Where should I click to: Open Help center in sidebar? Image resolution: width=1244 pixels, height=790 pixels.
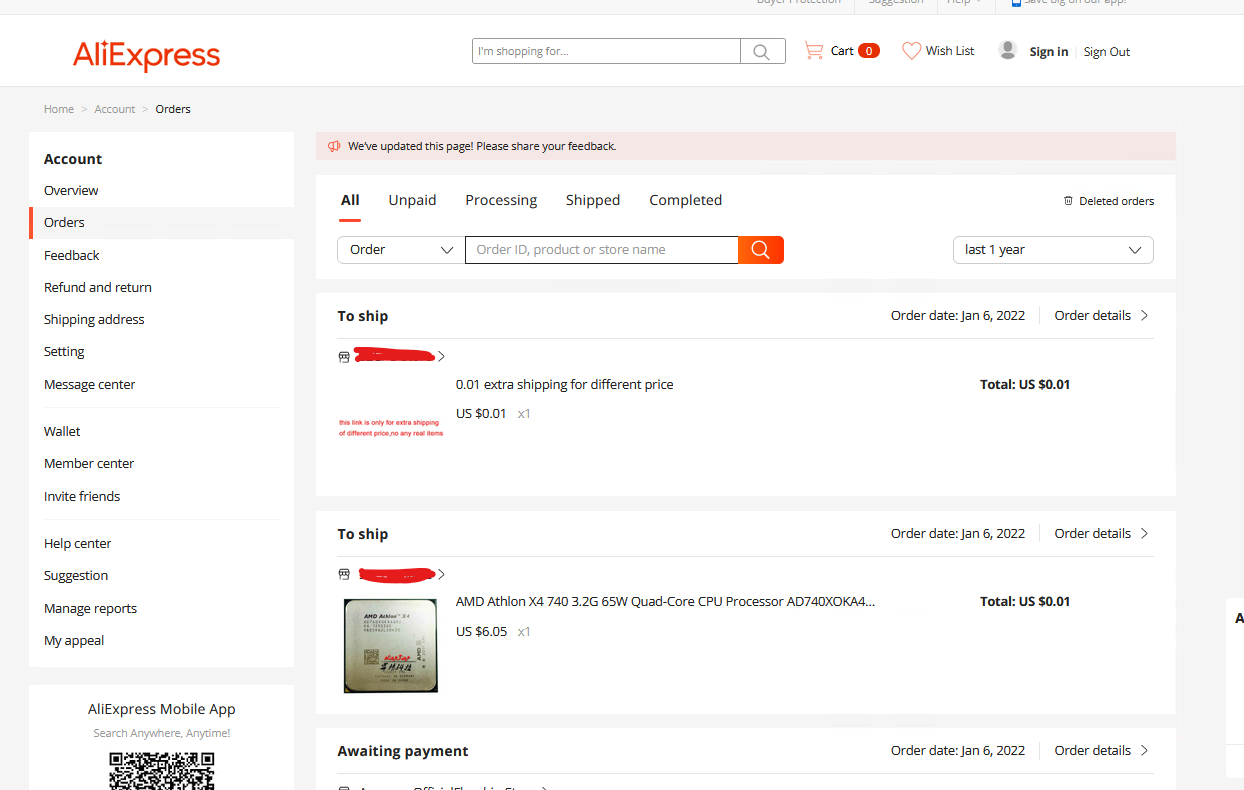pos(78,543)
